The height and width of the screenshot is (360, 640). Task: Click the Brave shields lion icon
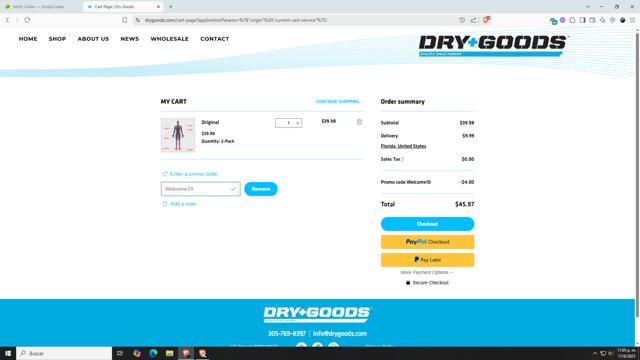(x=486, y=20)
